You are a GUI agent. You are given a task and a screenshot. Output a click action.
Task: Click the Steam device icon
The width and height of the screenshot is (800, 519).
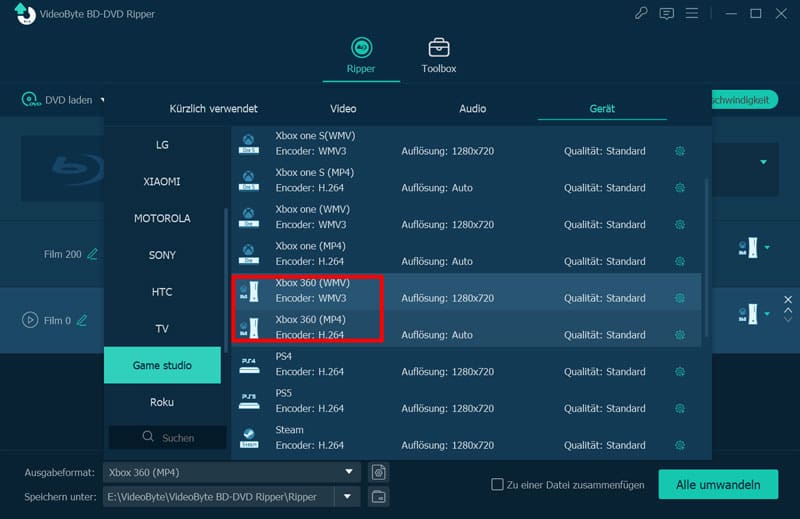[x=248, y=438]
